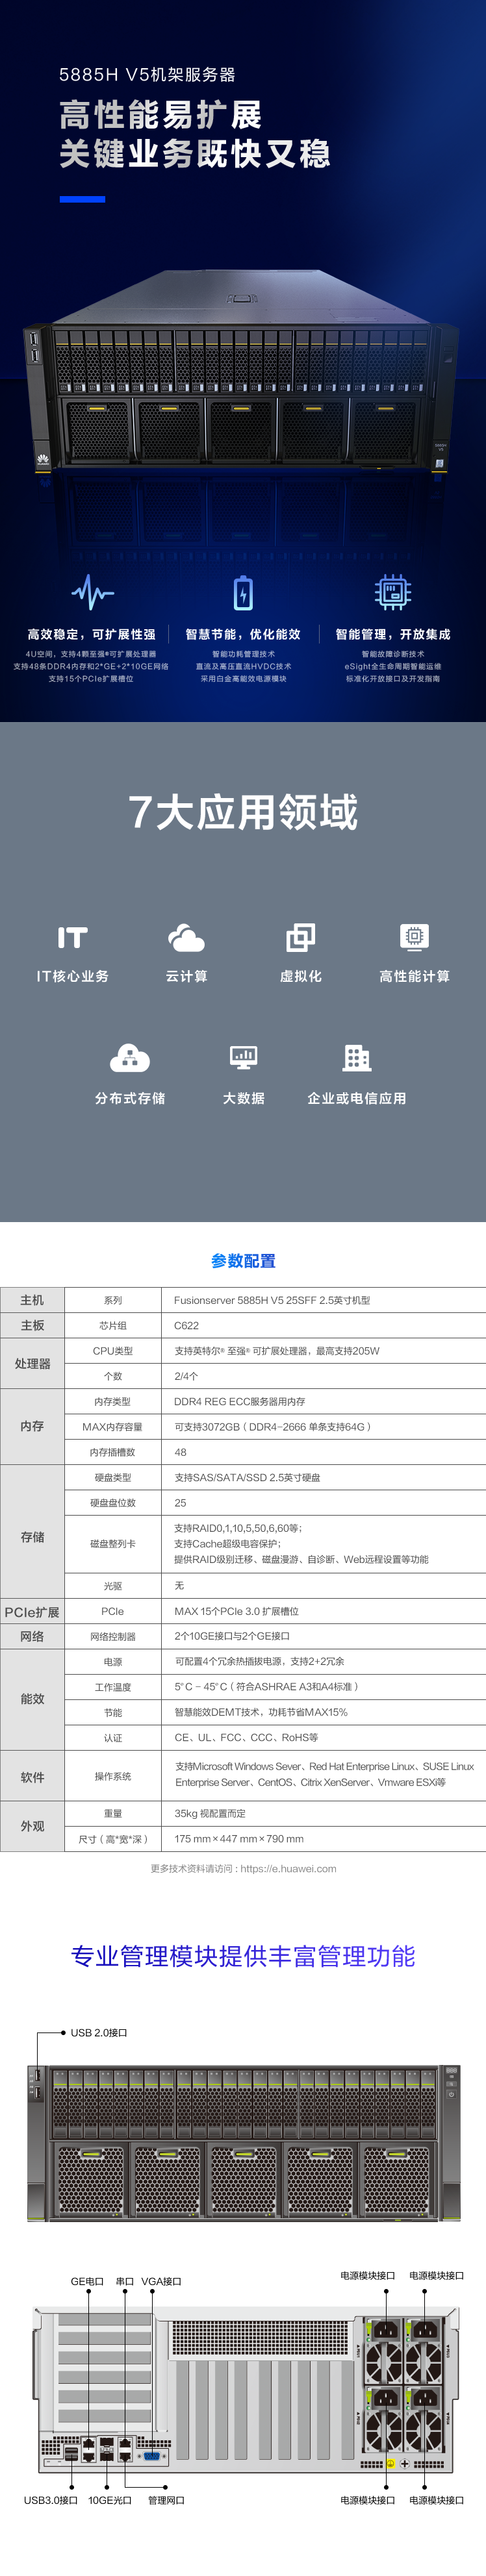Select the IT icon for IT核心业务
Screen dimensions: 486x2576
72,937
